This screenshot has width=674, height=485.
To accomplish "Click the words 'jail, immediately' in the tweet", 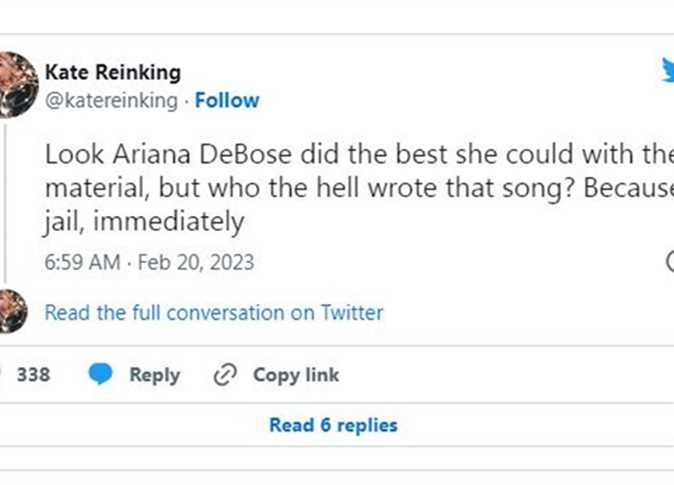I will 143,221.
